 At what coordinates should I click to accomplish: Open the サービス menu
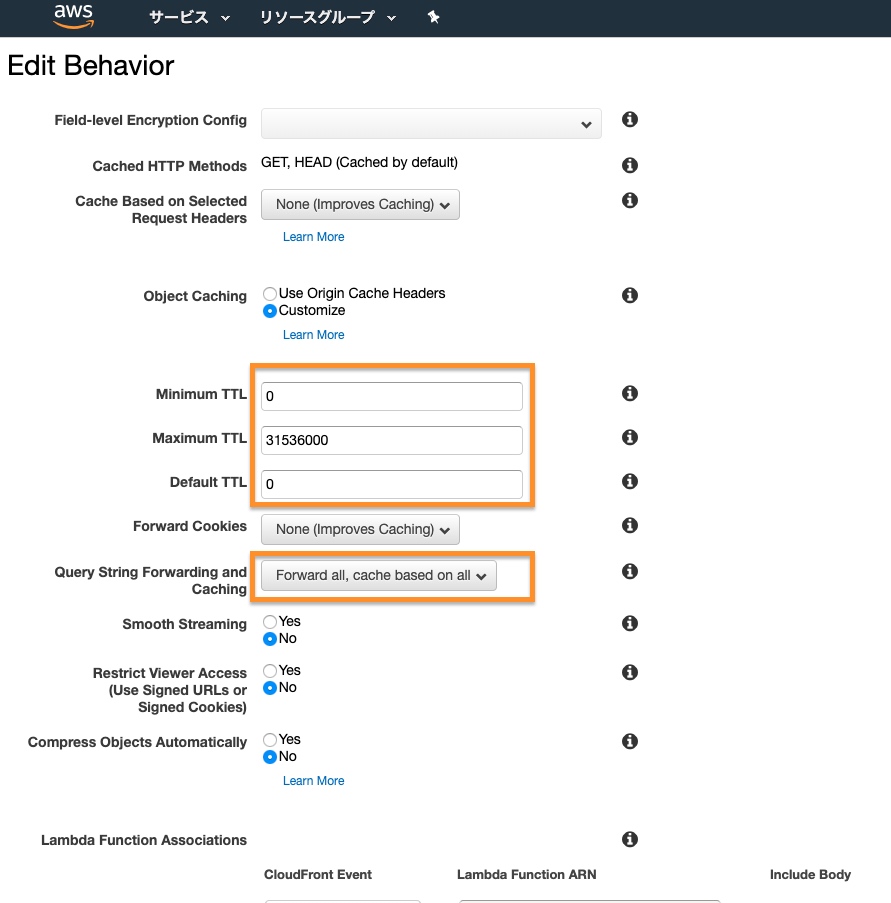coord(189,17)
